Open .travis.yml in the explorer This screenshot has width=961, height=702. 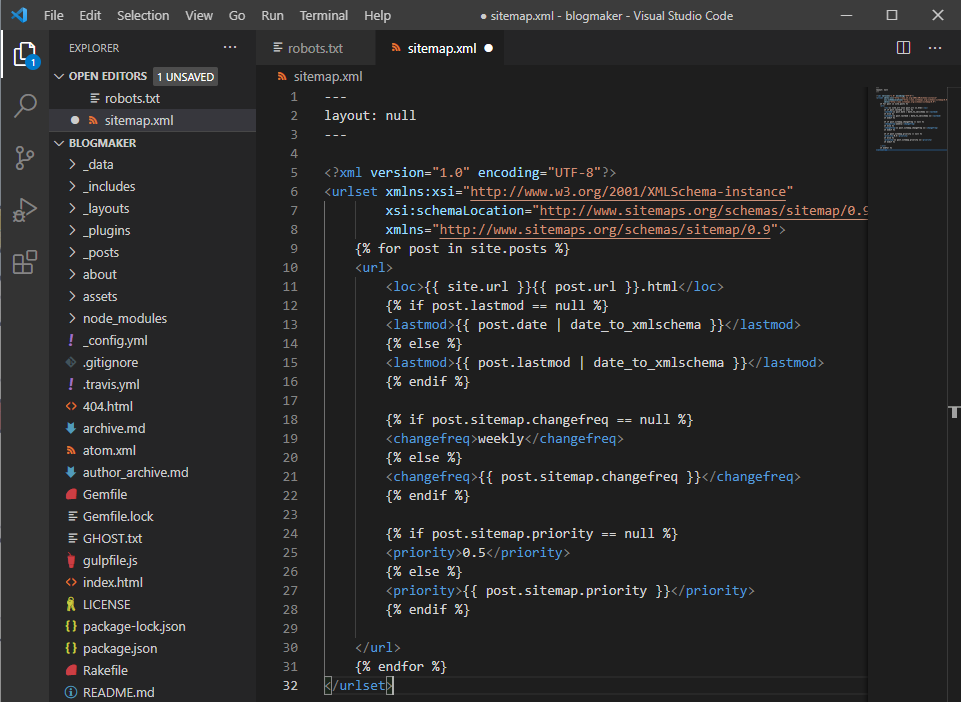(110, 384)
